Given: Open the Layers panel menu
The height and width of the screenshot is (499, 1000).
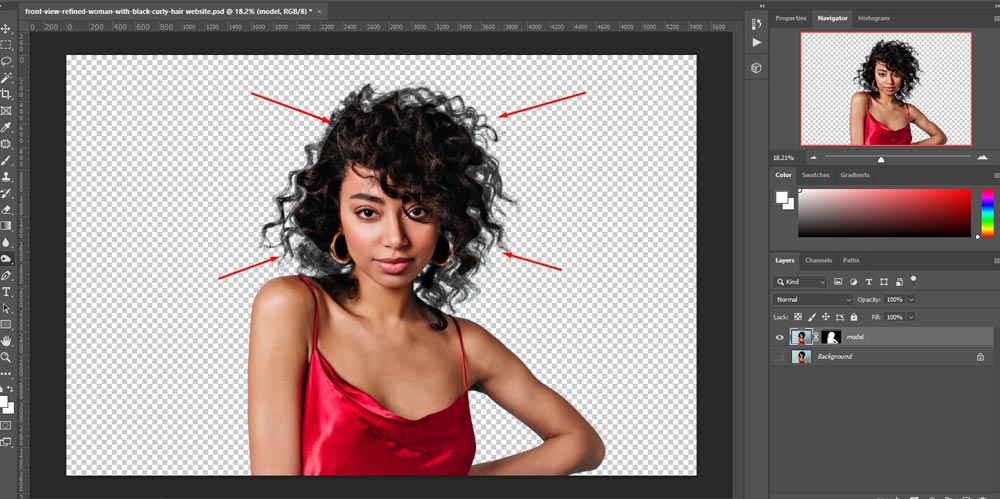Looking at the screenshot, I should 996,260.
